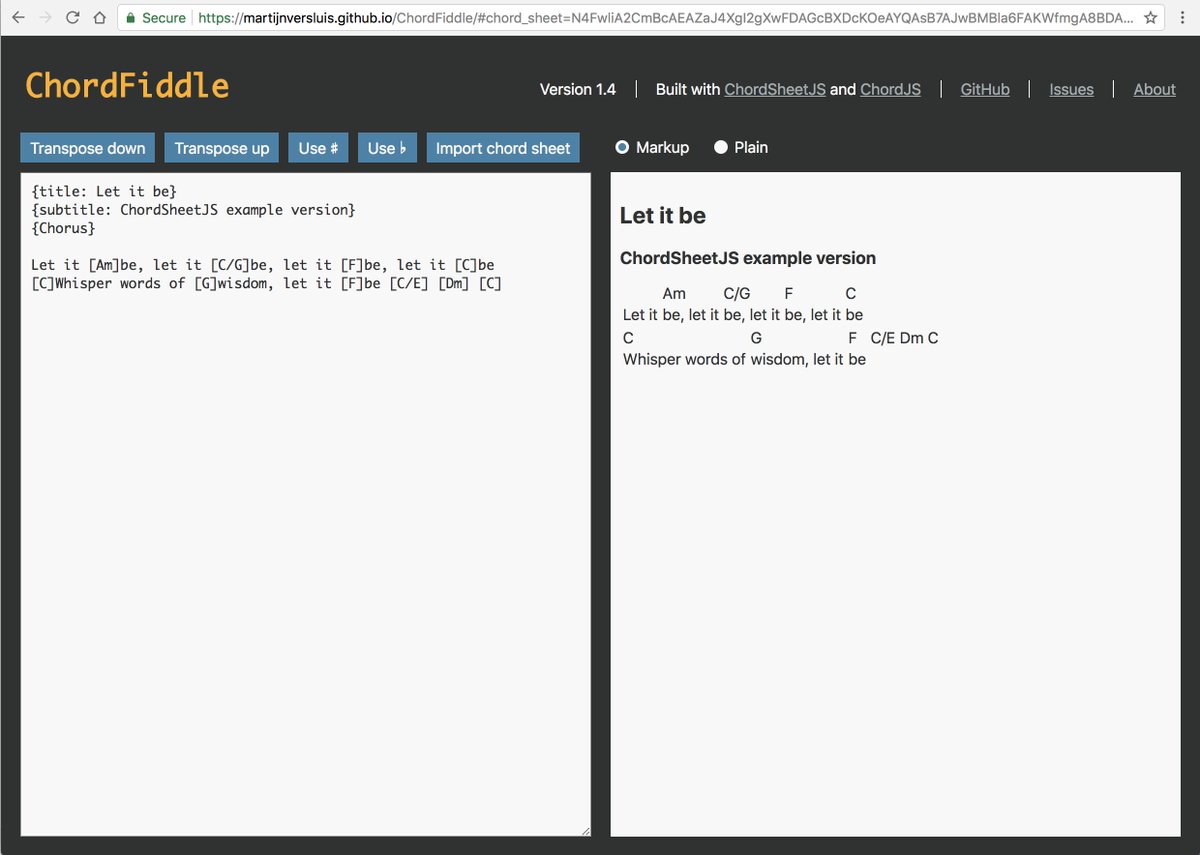This screenshot has width=1200, height=855.
Task: Switch chords to flats with Use ♭
Action: [x=387, y=148]
